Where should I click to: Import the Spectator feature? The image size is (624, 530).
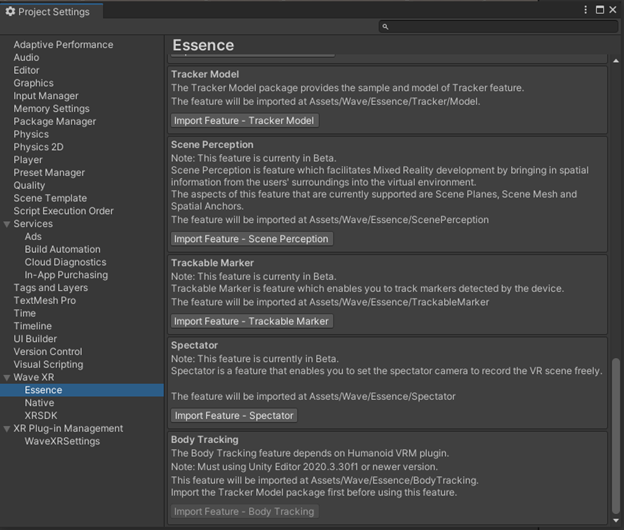coord(234,415)
